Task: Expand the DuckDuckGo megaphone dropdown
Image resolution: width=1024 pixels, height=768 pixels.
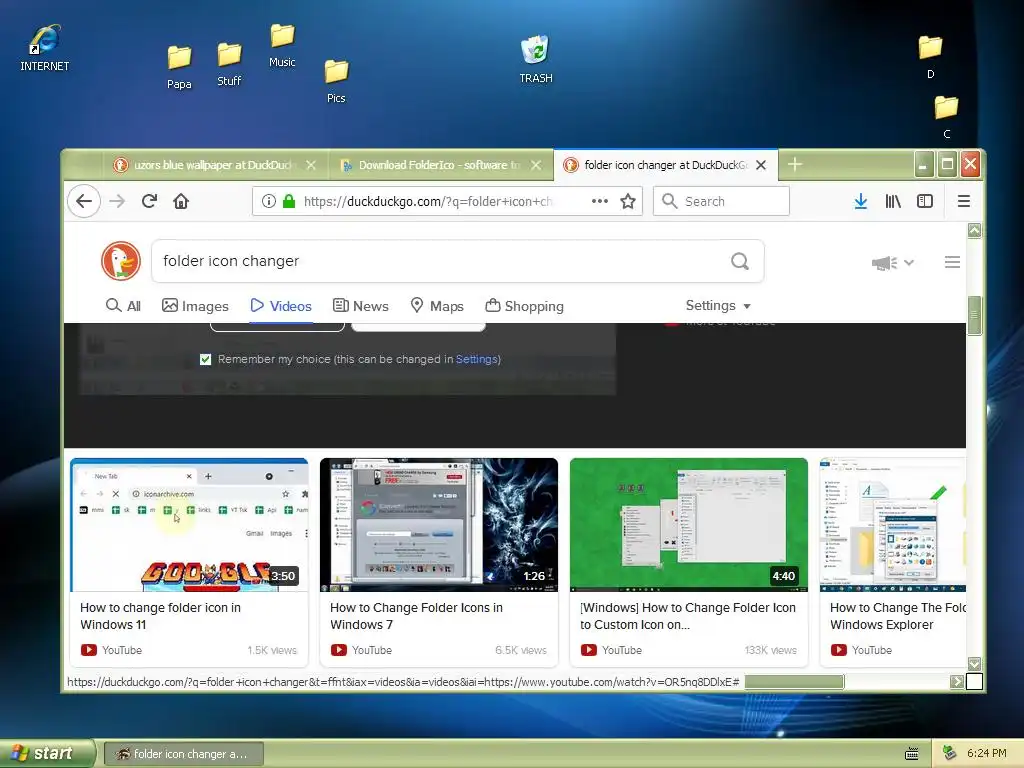Action: click(x=892, y=263)
